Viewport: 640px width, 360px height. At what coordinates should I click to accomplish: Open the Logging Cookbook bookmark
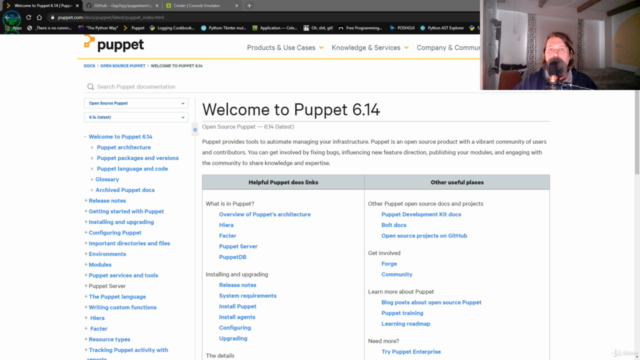coord(172,28)
